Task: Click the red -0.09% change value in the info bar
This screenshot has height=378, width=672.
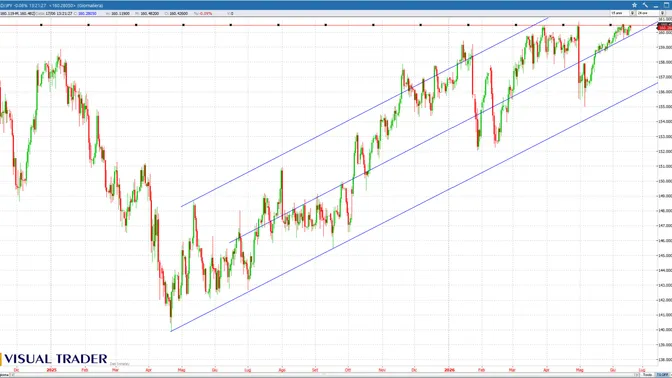Action: click(206, 14)
